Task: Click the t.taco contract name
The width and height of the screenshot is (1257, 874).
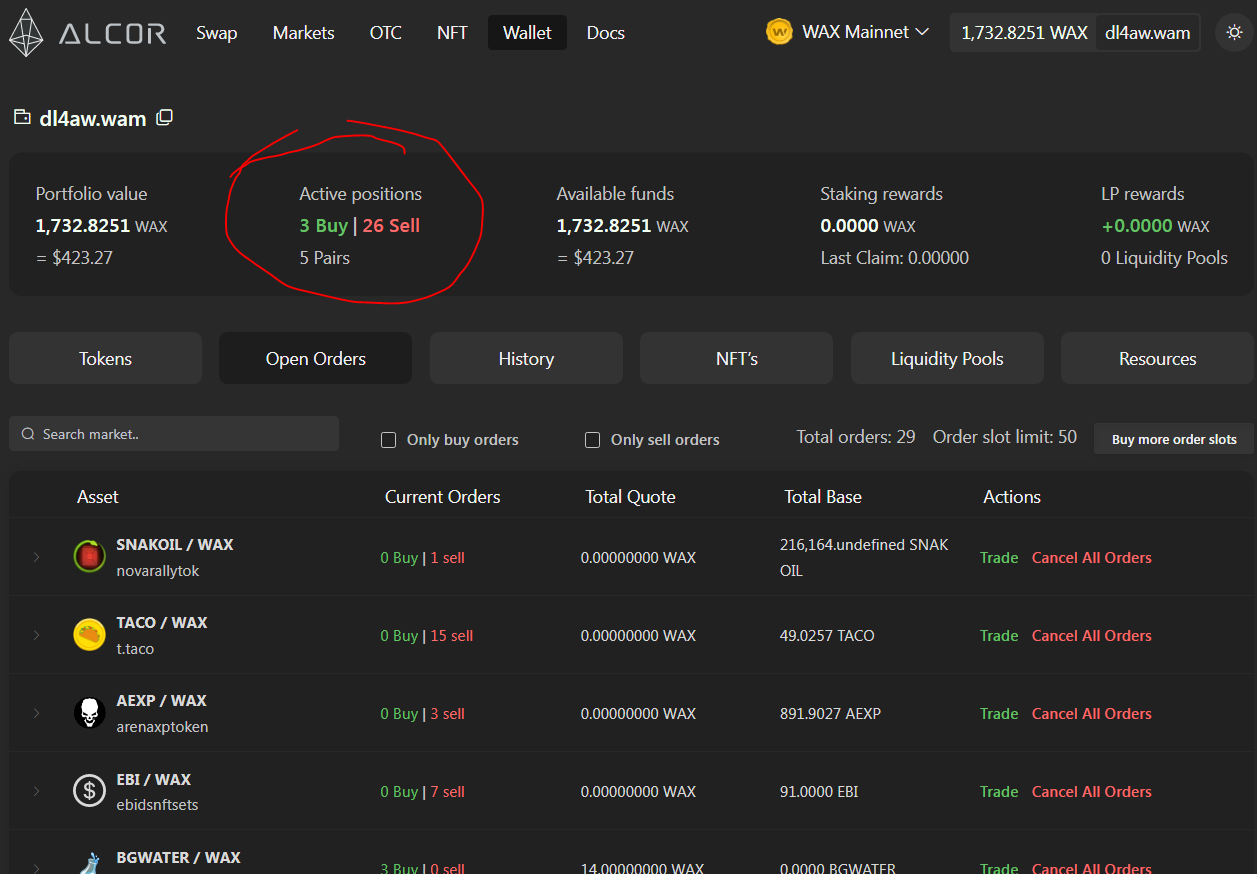Action: coord(135,648)
